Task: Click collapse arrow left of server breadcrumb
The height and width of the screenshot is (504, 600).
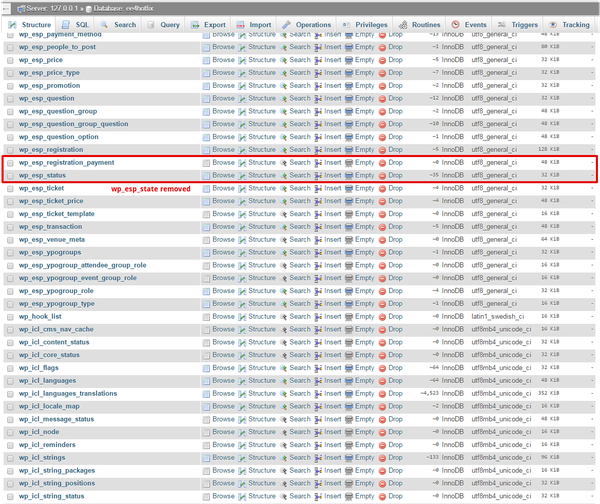Action: [x=6, y=8]
